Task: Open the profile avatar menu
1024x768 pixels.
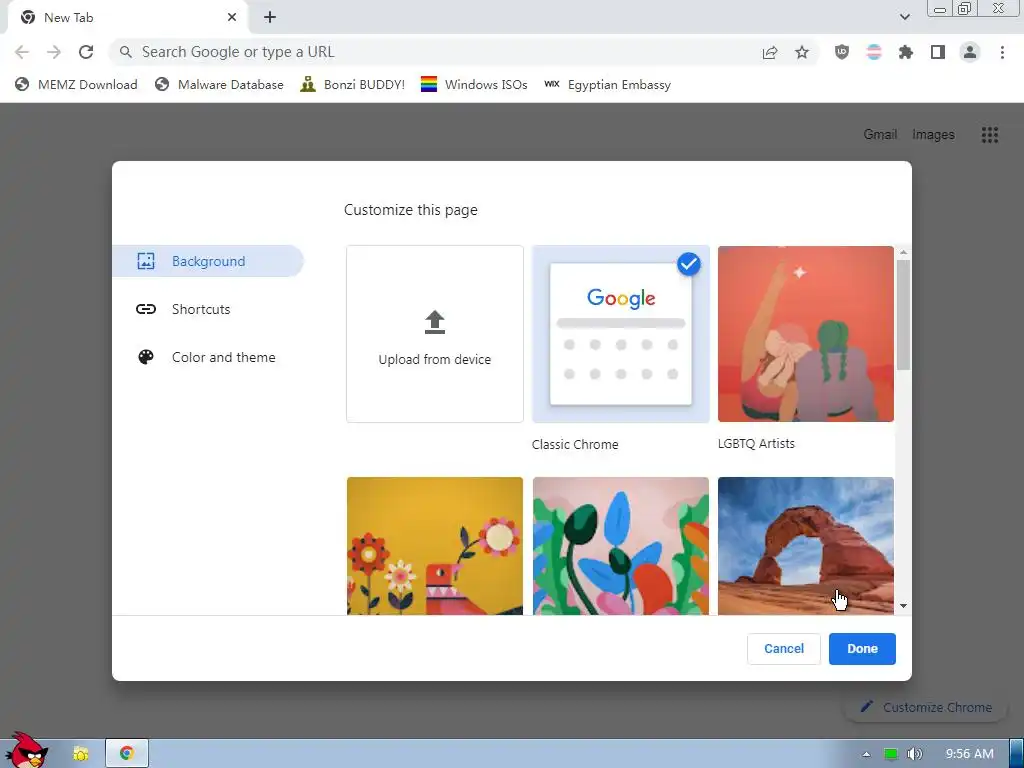Action: click(x=970, y=52)
